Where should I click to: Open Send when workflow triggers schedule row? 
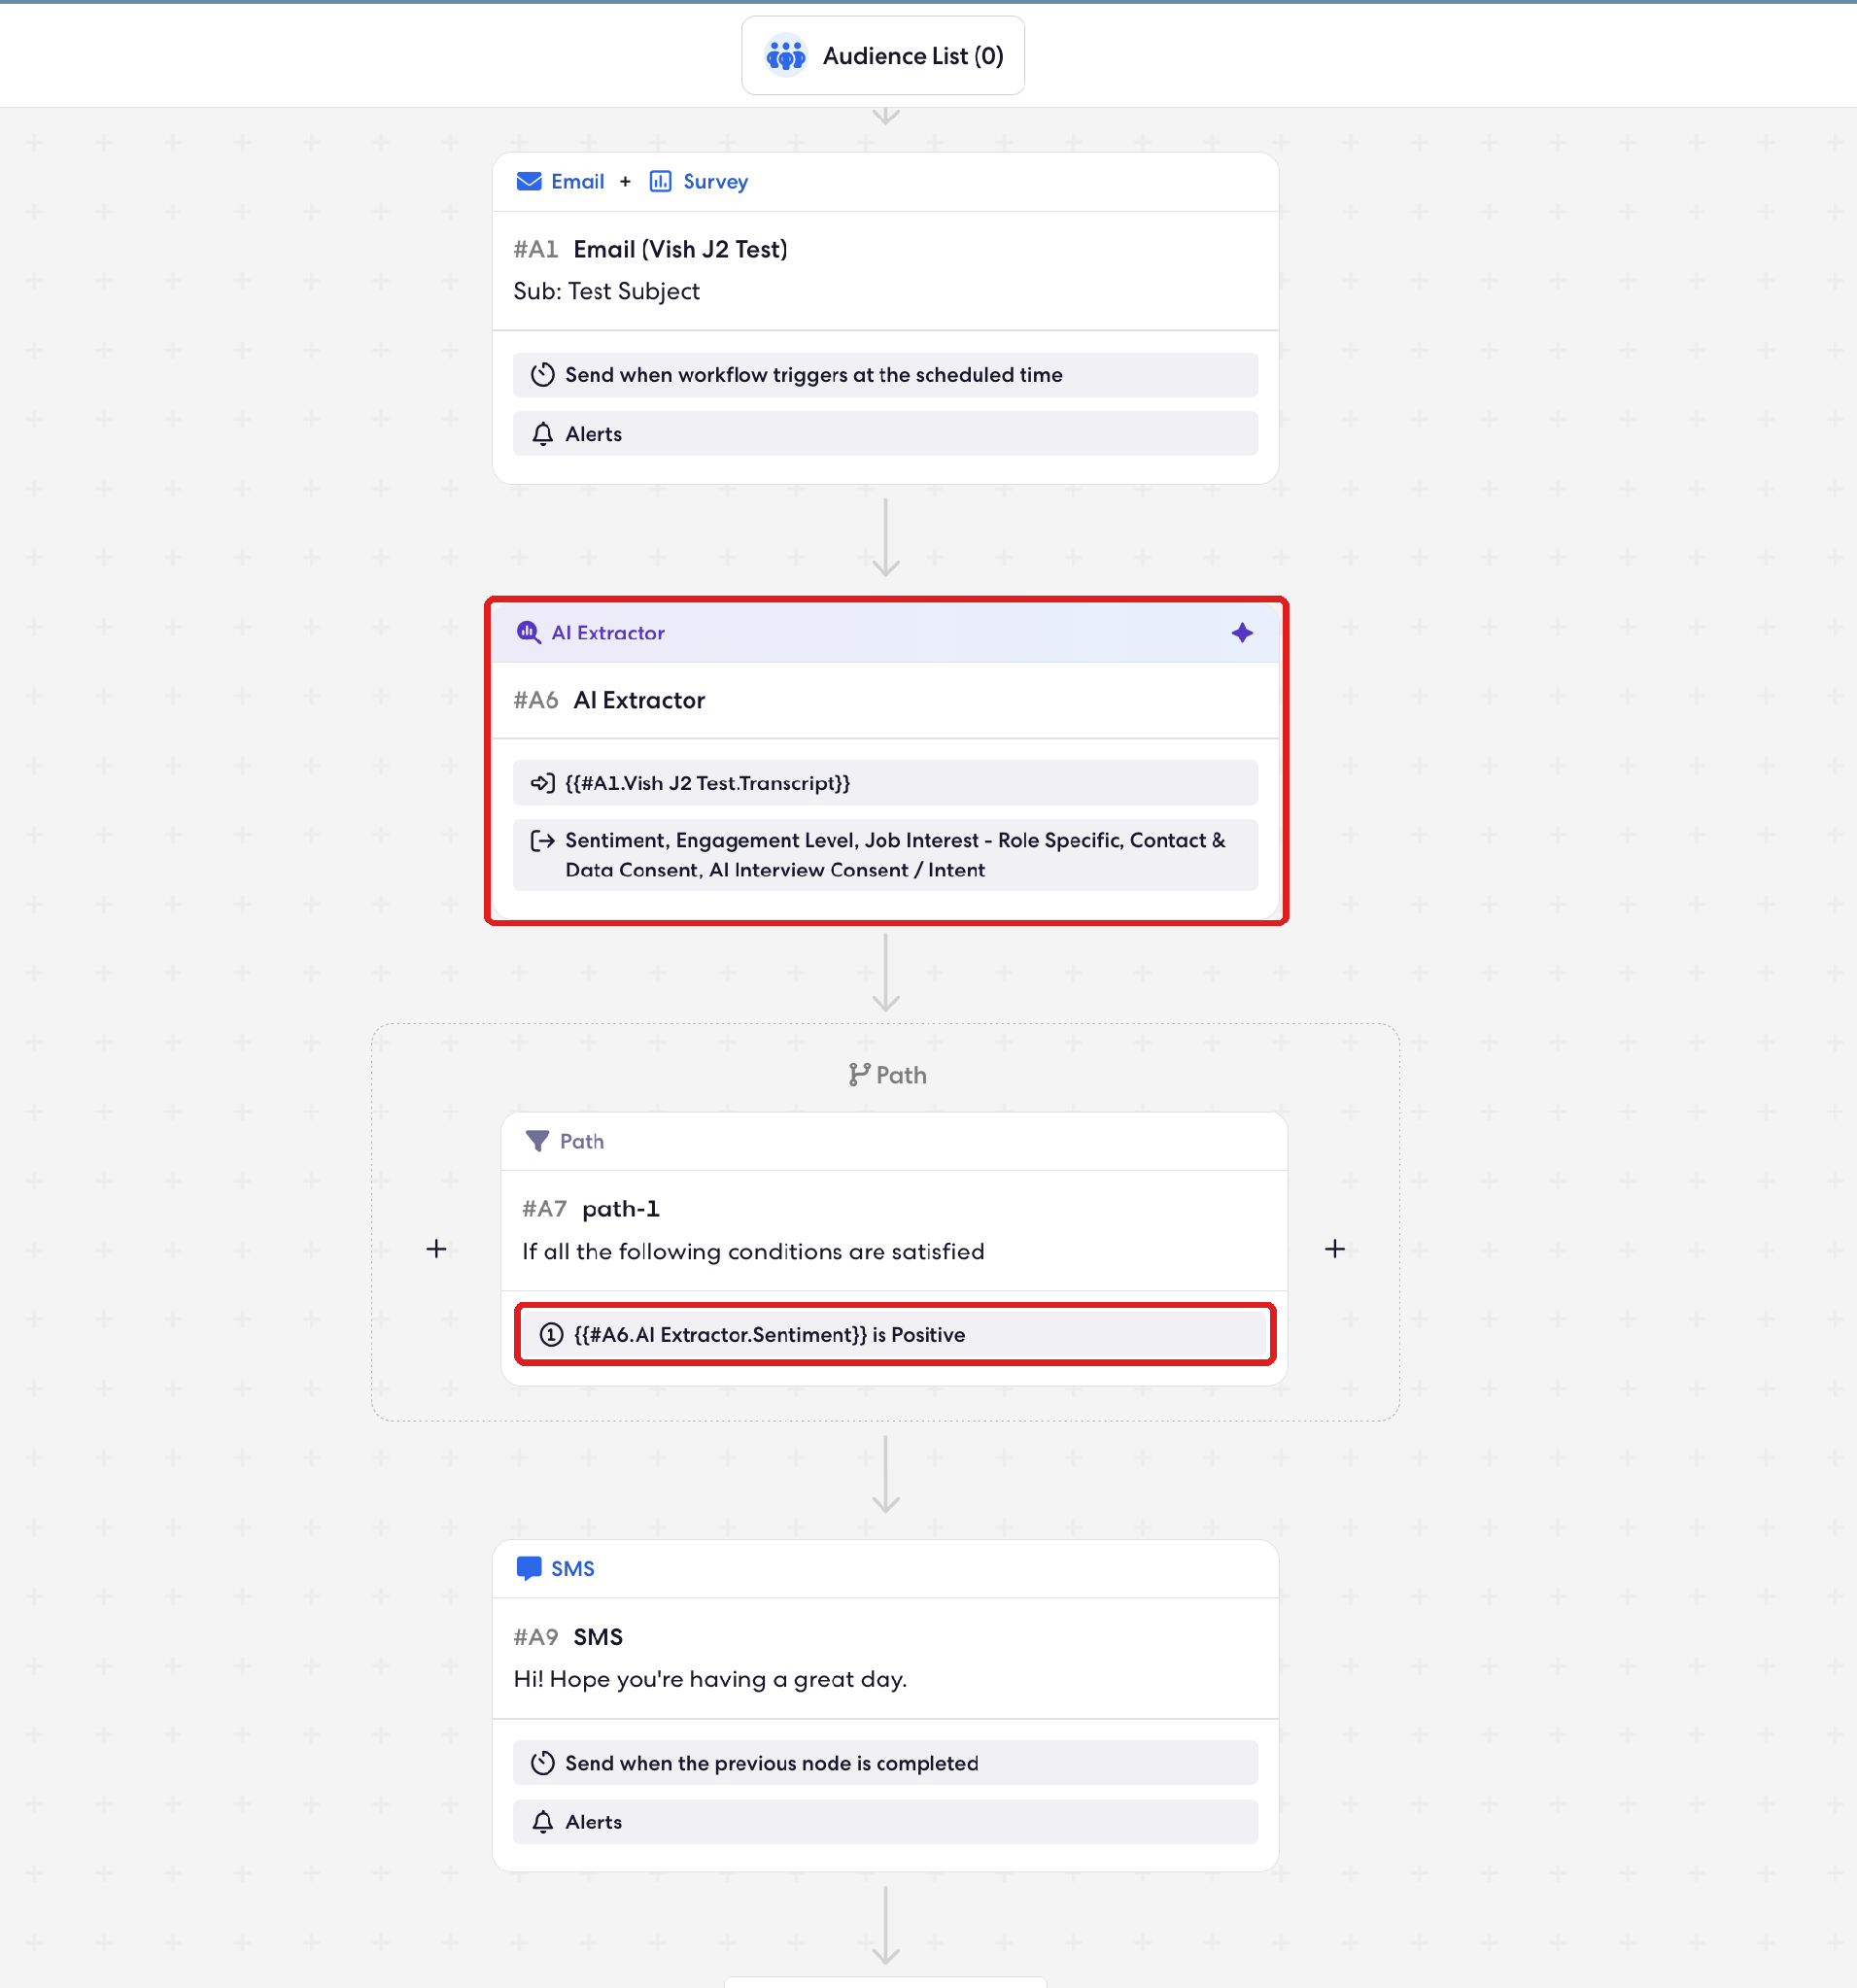[885, 375]
